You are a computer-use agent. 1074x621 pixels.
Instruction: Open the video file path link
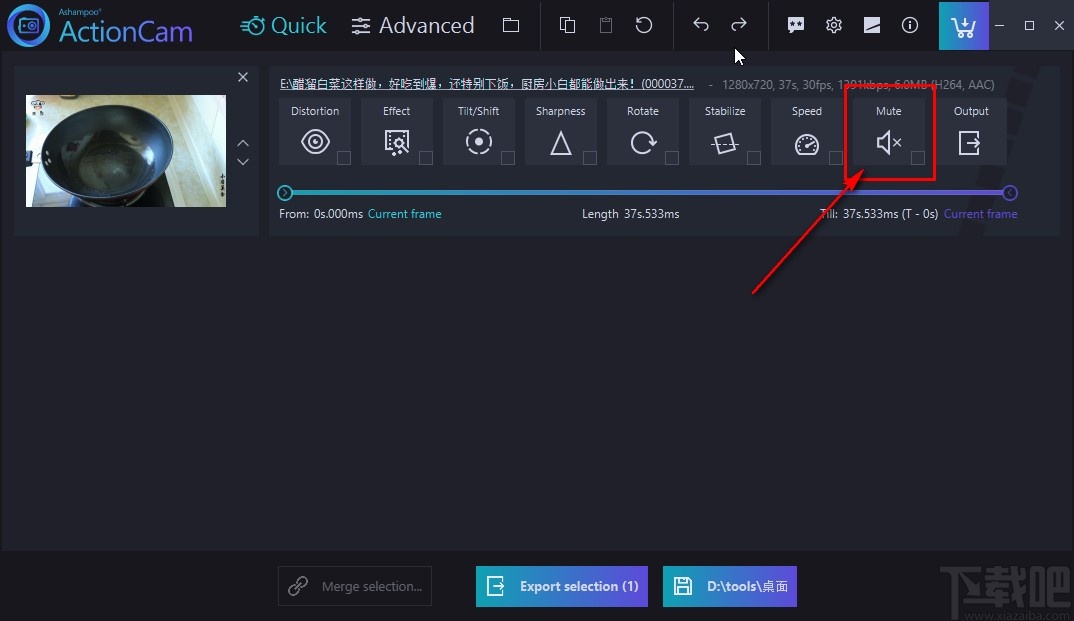pos(487,84)
